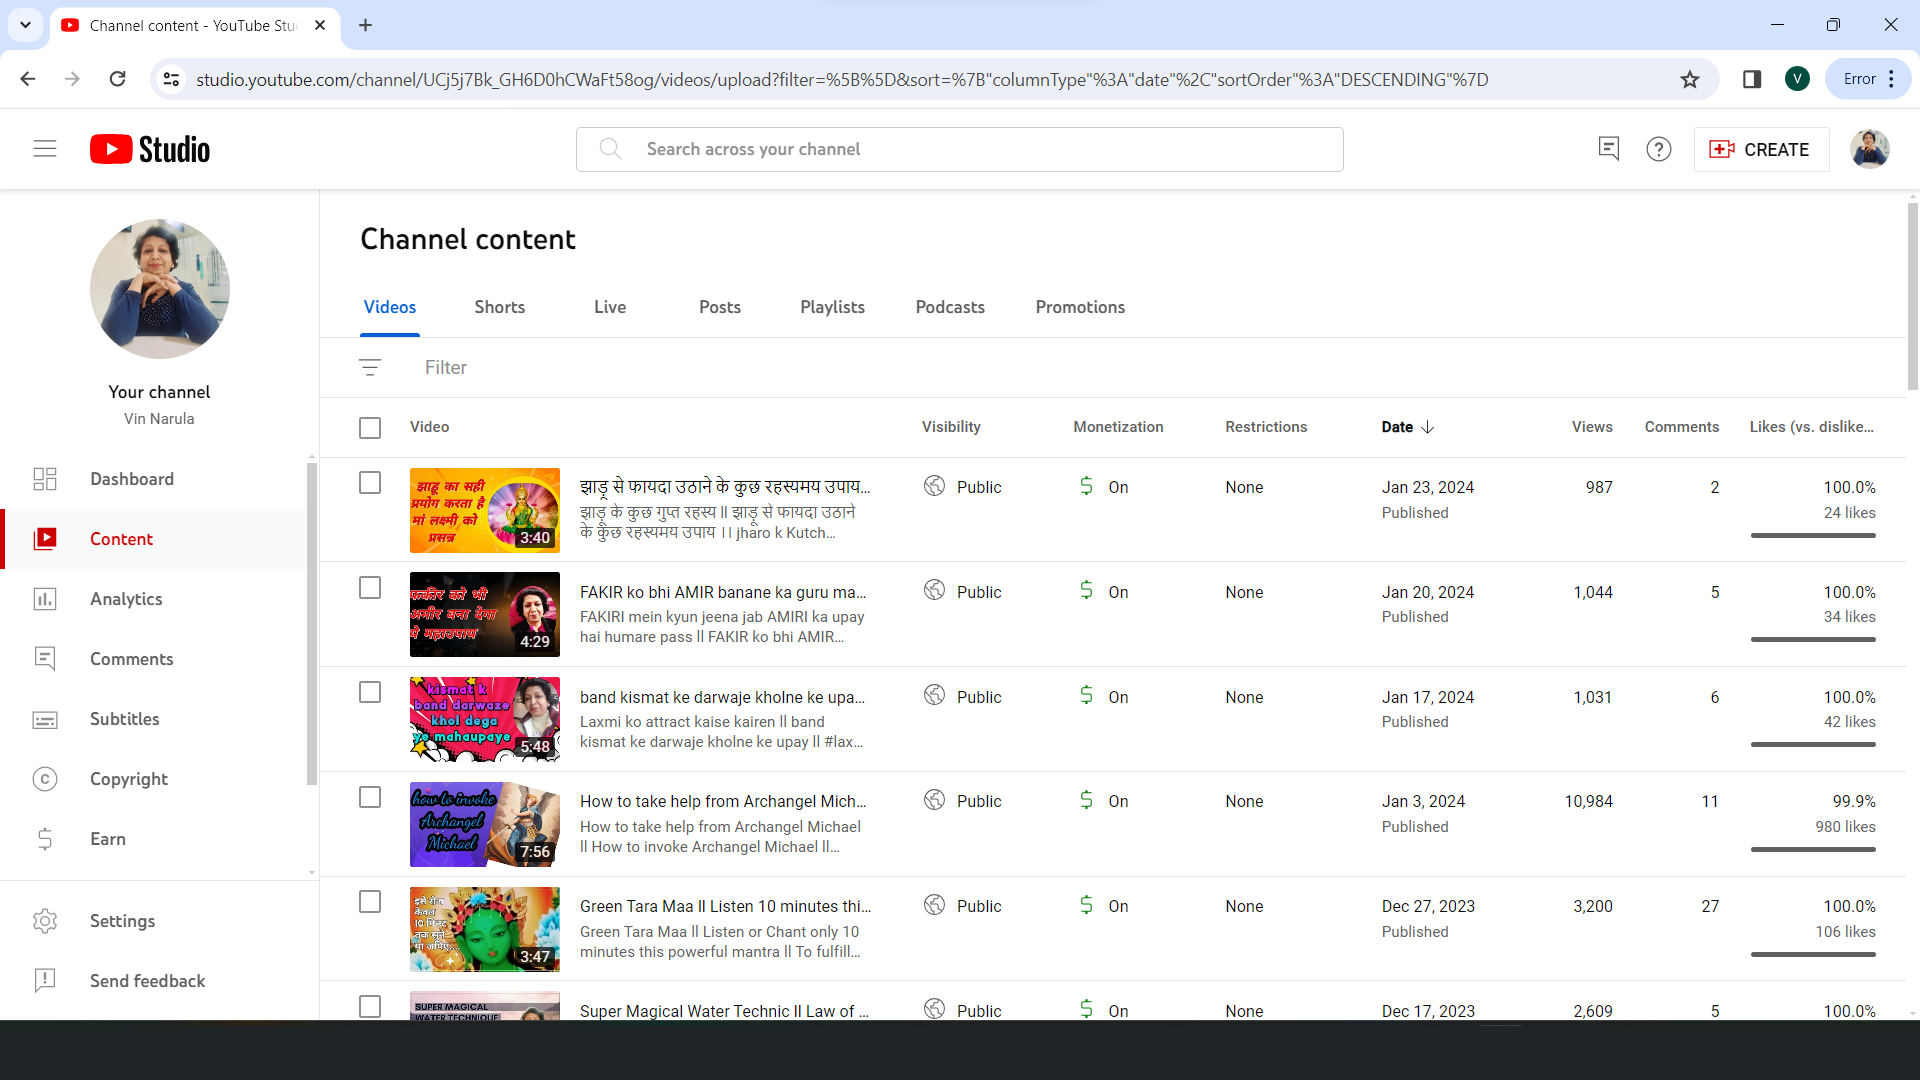Switch to the Shorts tab
The image size is (1920, 1080).
[x=499, y=307]
